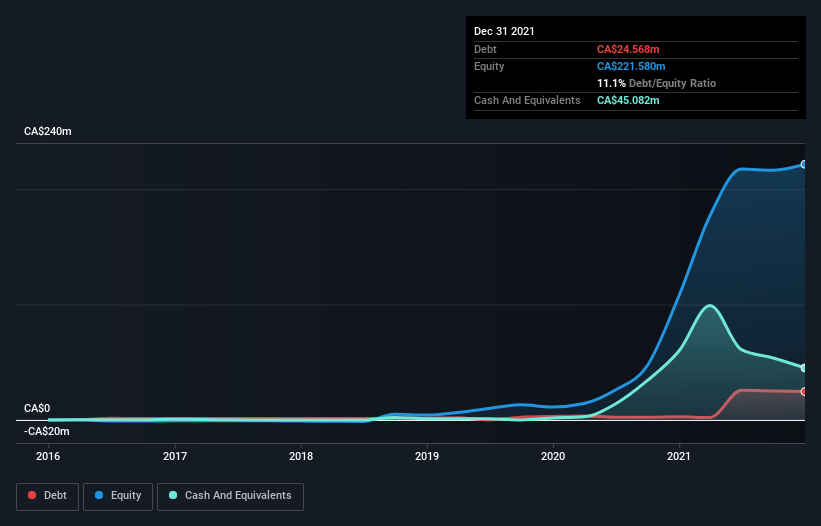Click the teal Cash end-point marker

click(804, 368)
